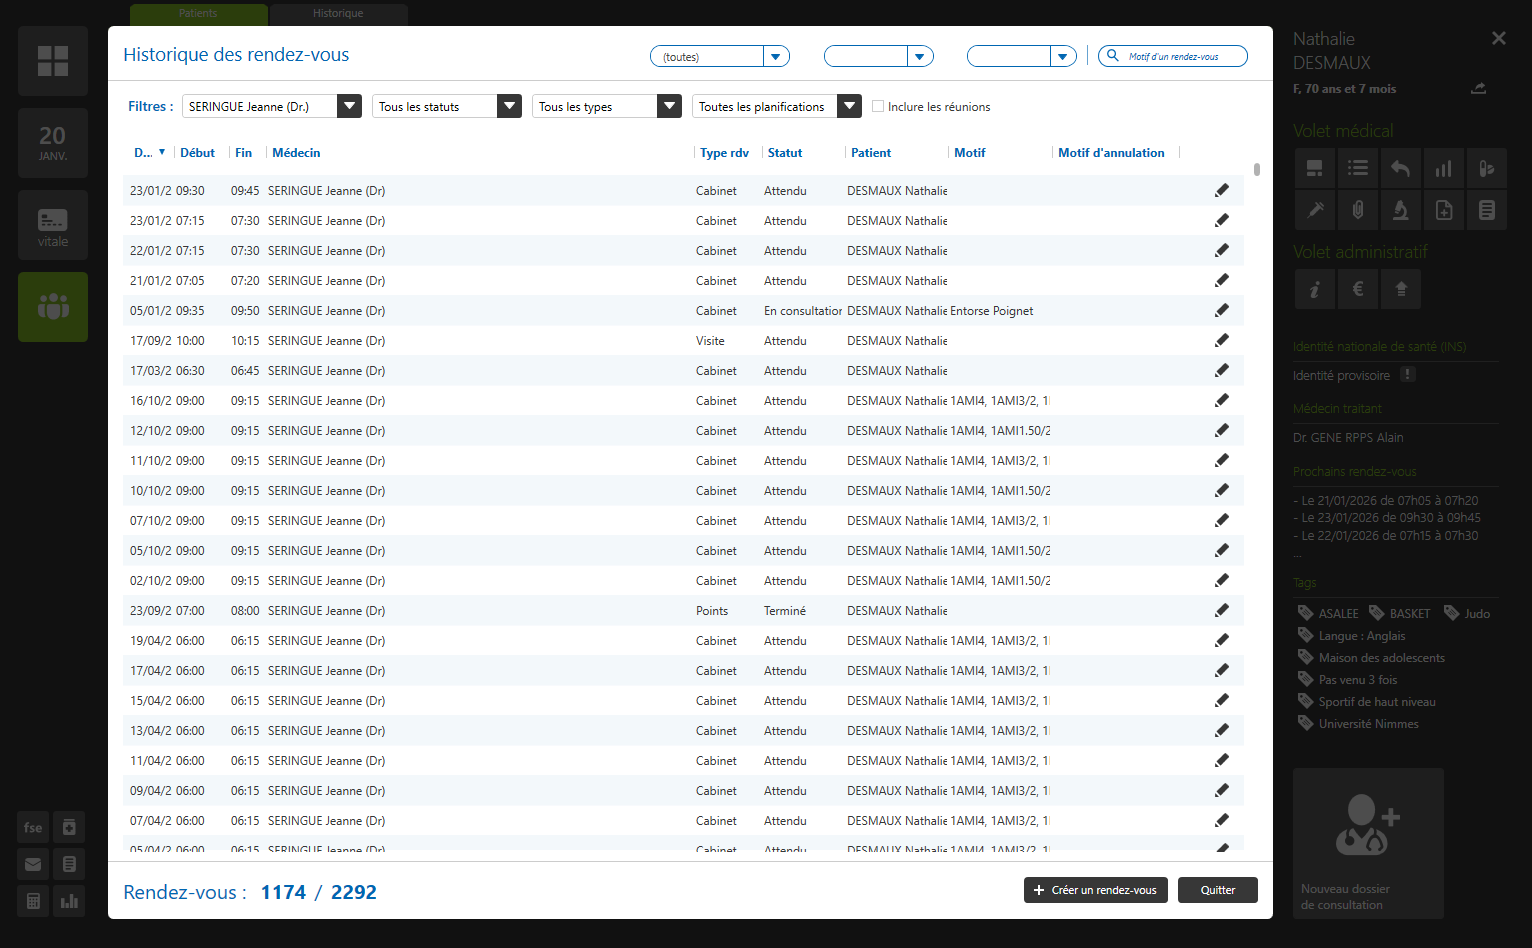
Task: Open the Tous les types dropdown
Action: 669,106
